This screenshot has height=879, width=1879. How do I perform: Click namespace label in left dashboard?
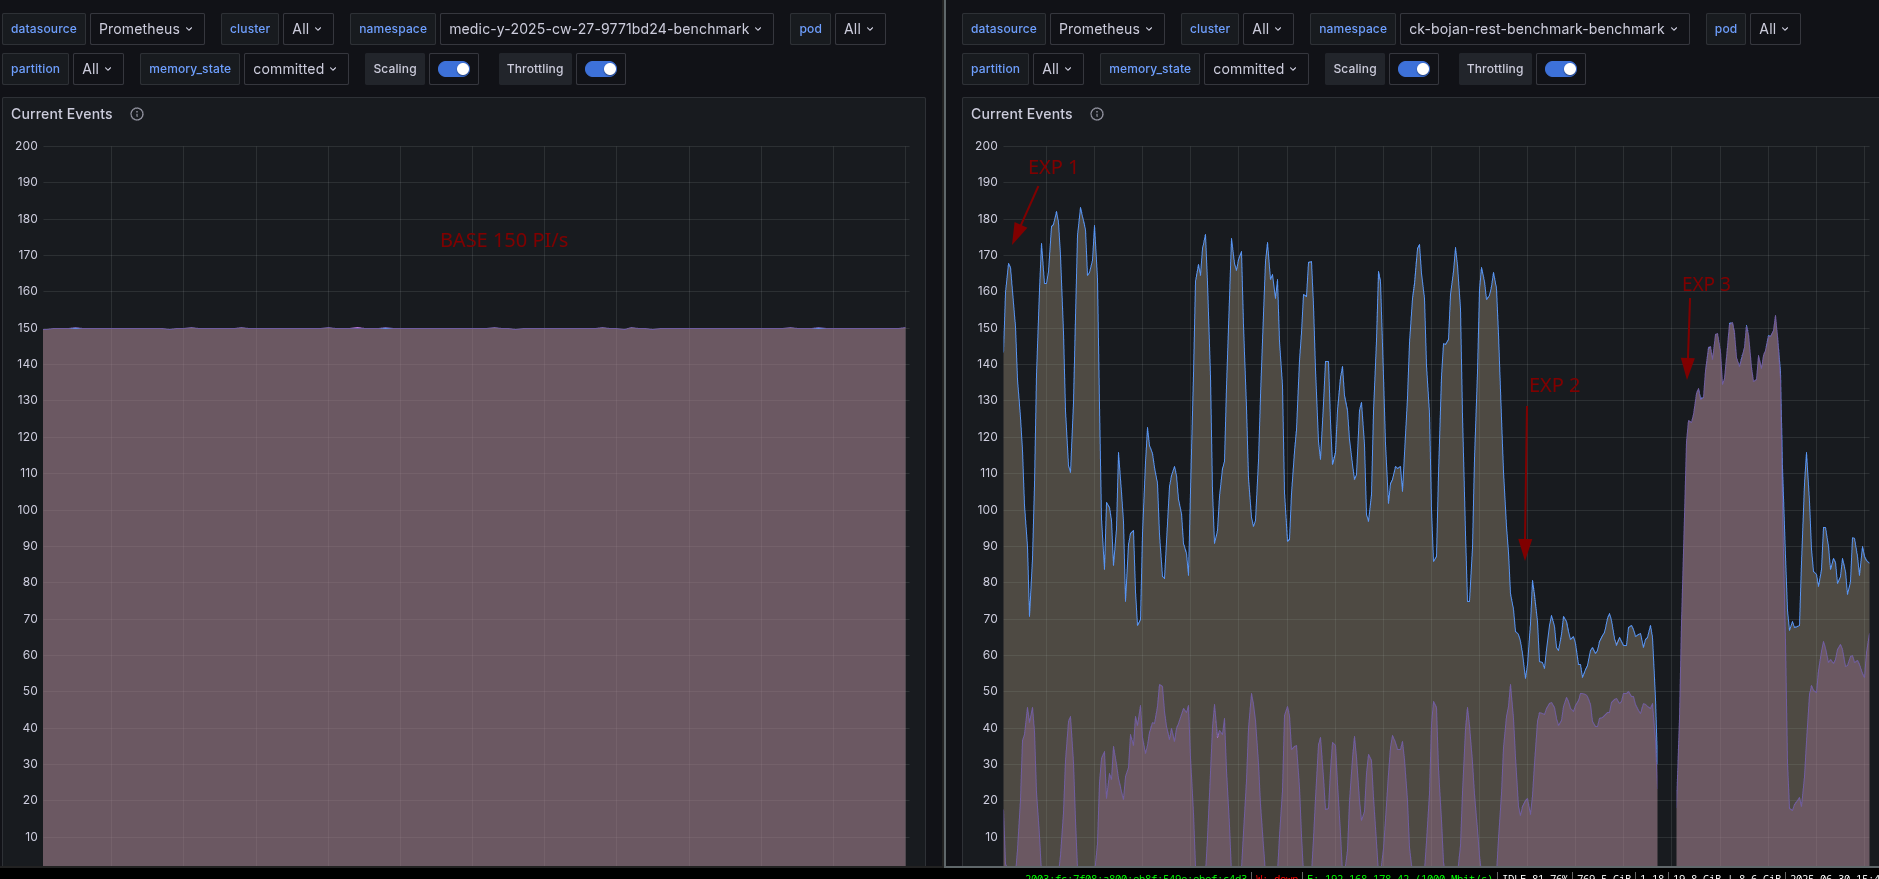click(x=393, y=29)
